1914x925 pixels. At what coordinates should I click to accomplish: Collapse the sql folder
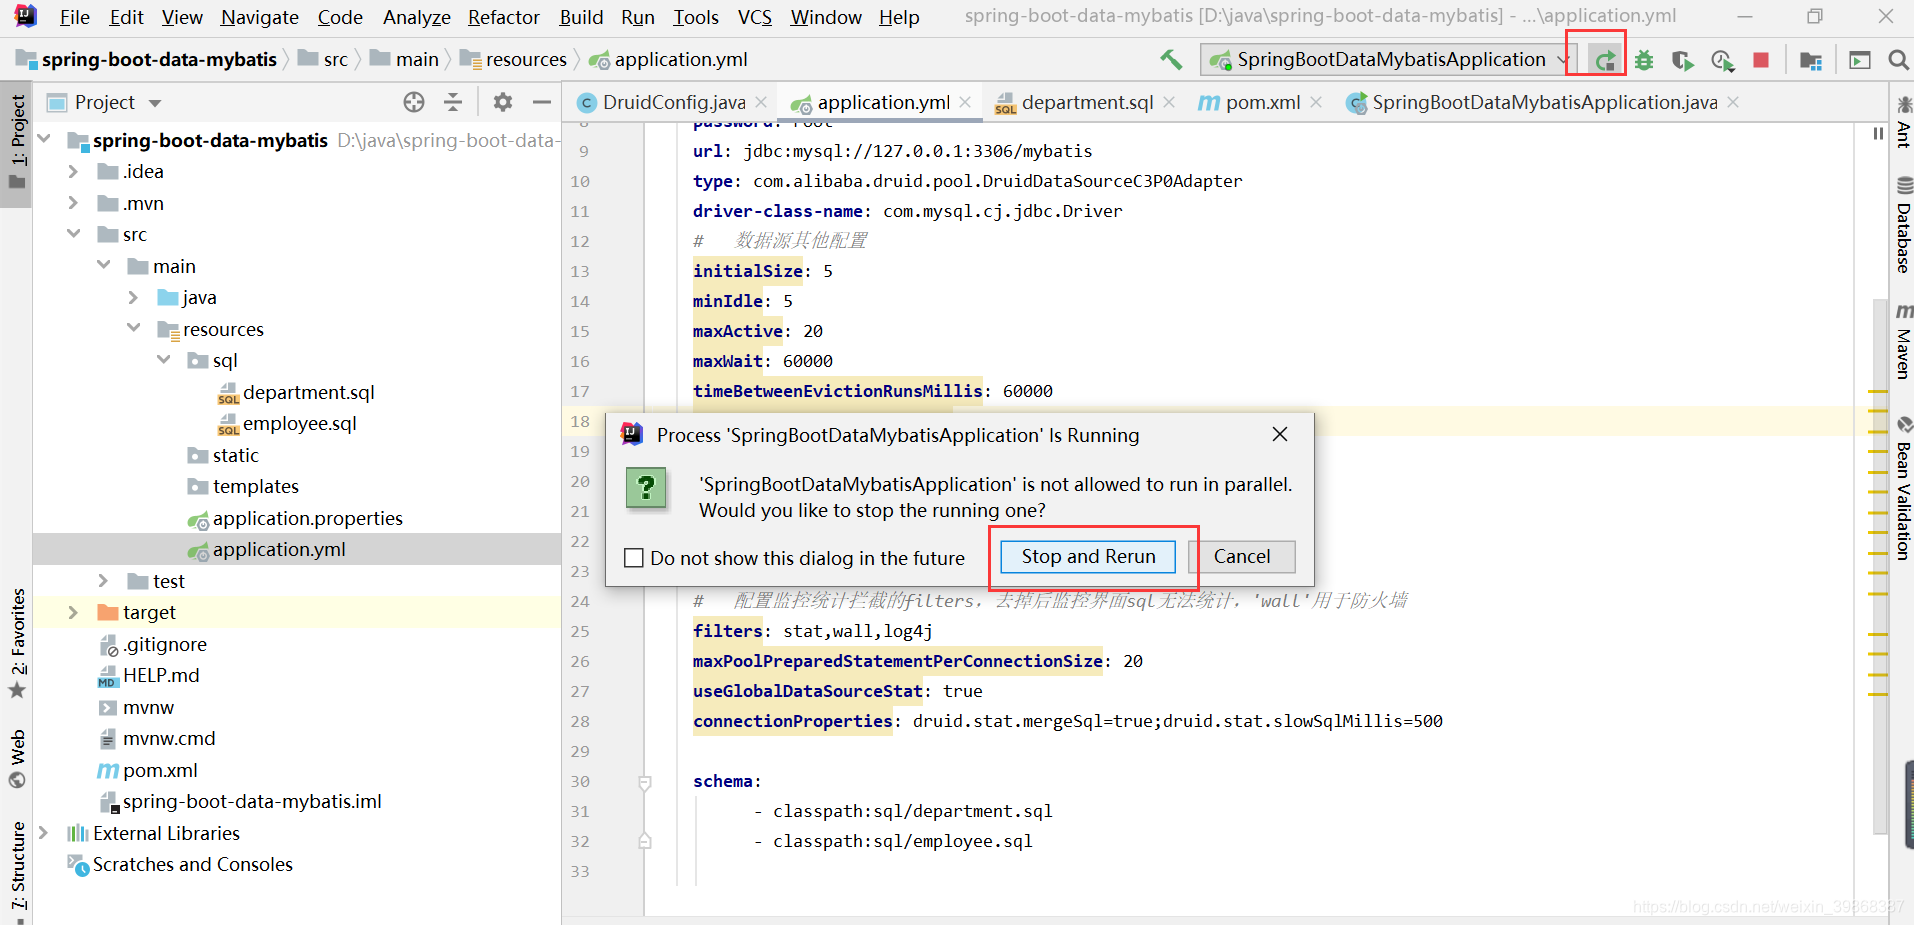[163, 360]
